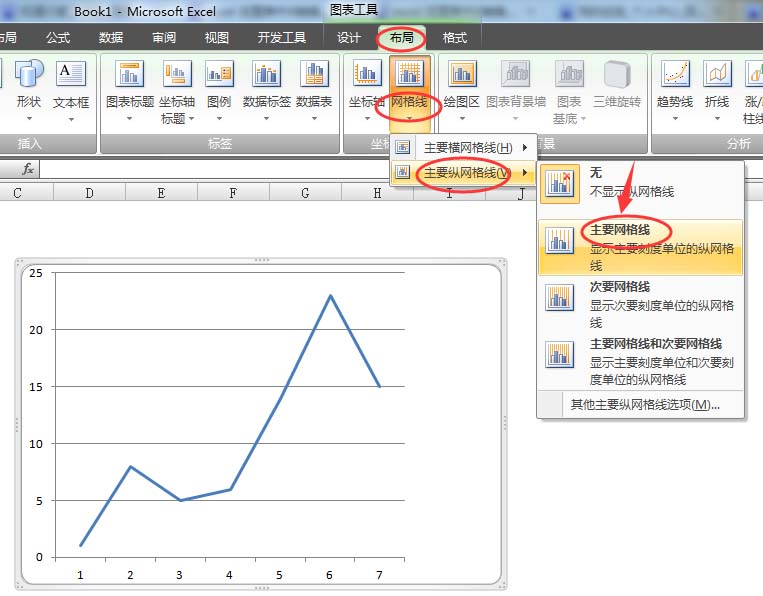Open the 网格线 gridlines dropdown
The height and width of the screenshot is (596, 763).
point(410,91)
